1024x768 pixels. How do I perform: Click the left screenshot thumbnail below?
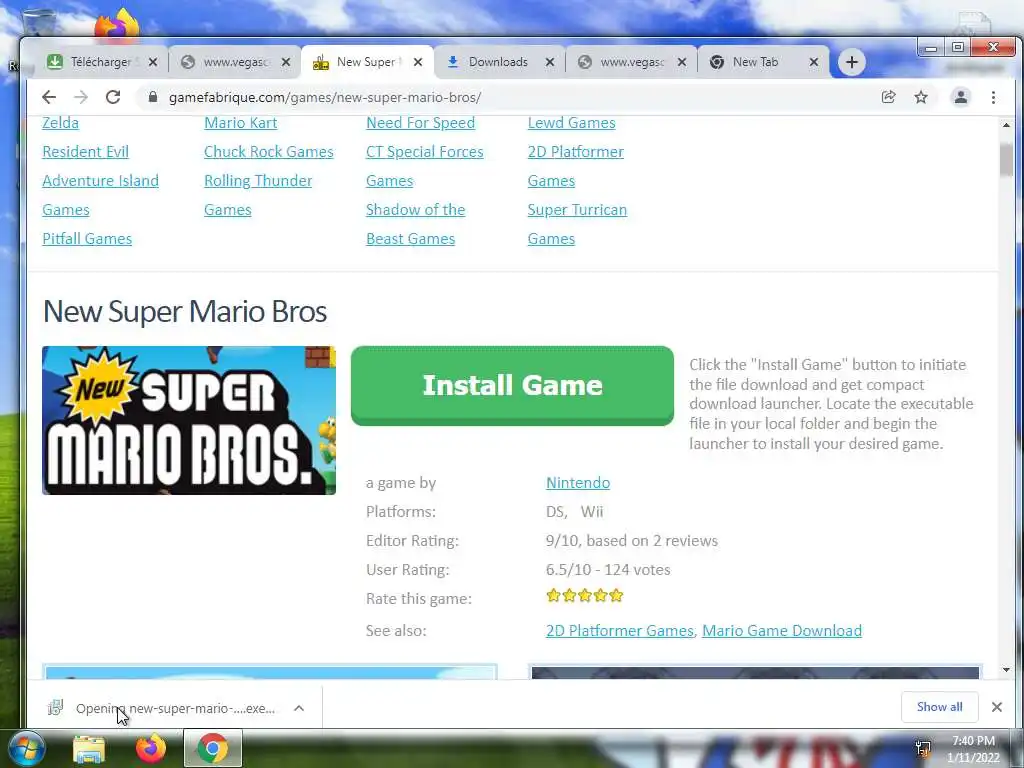270,671
